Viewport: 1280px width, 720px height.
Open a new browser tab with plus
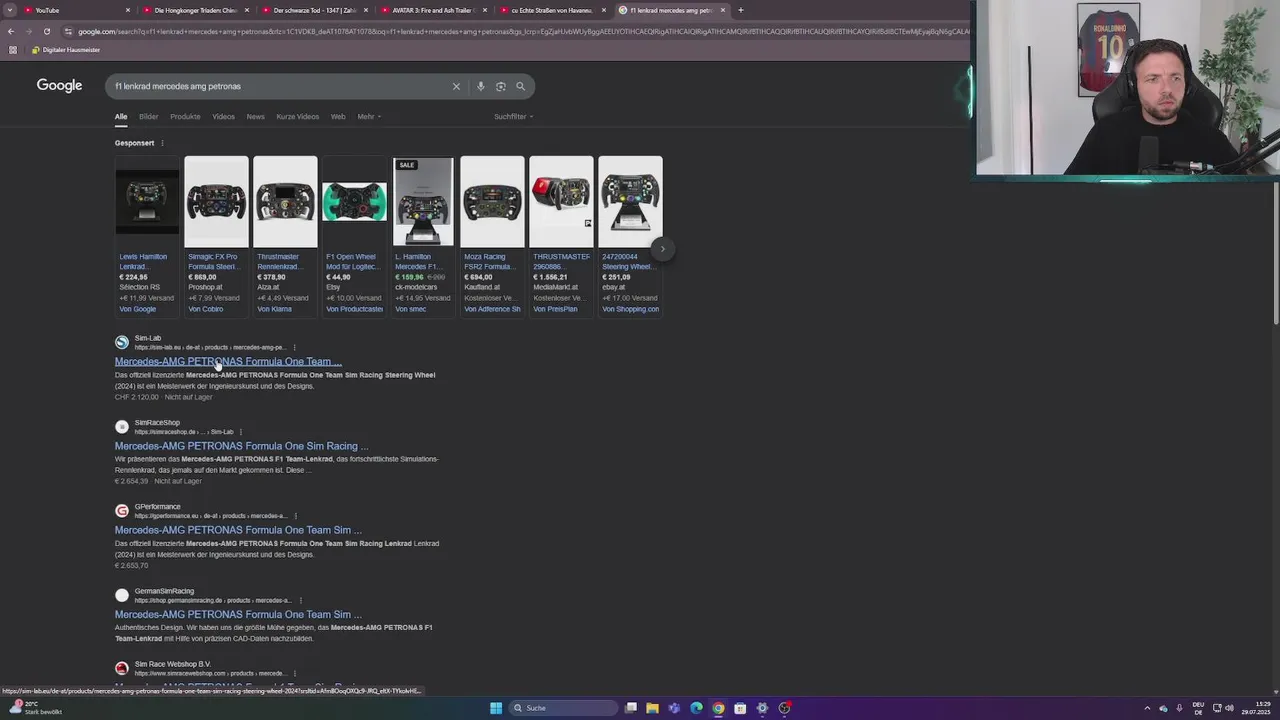click(x=740, y=10)
